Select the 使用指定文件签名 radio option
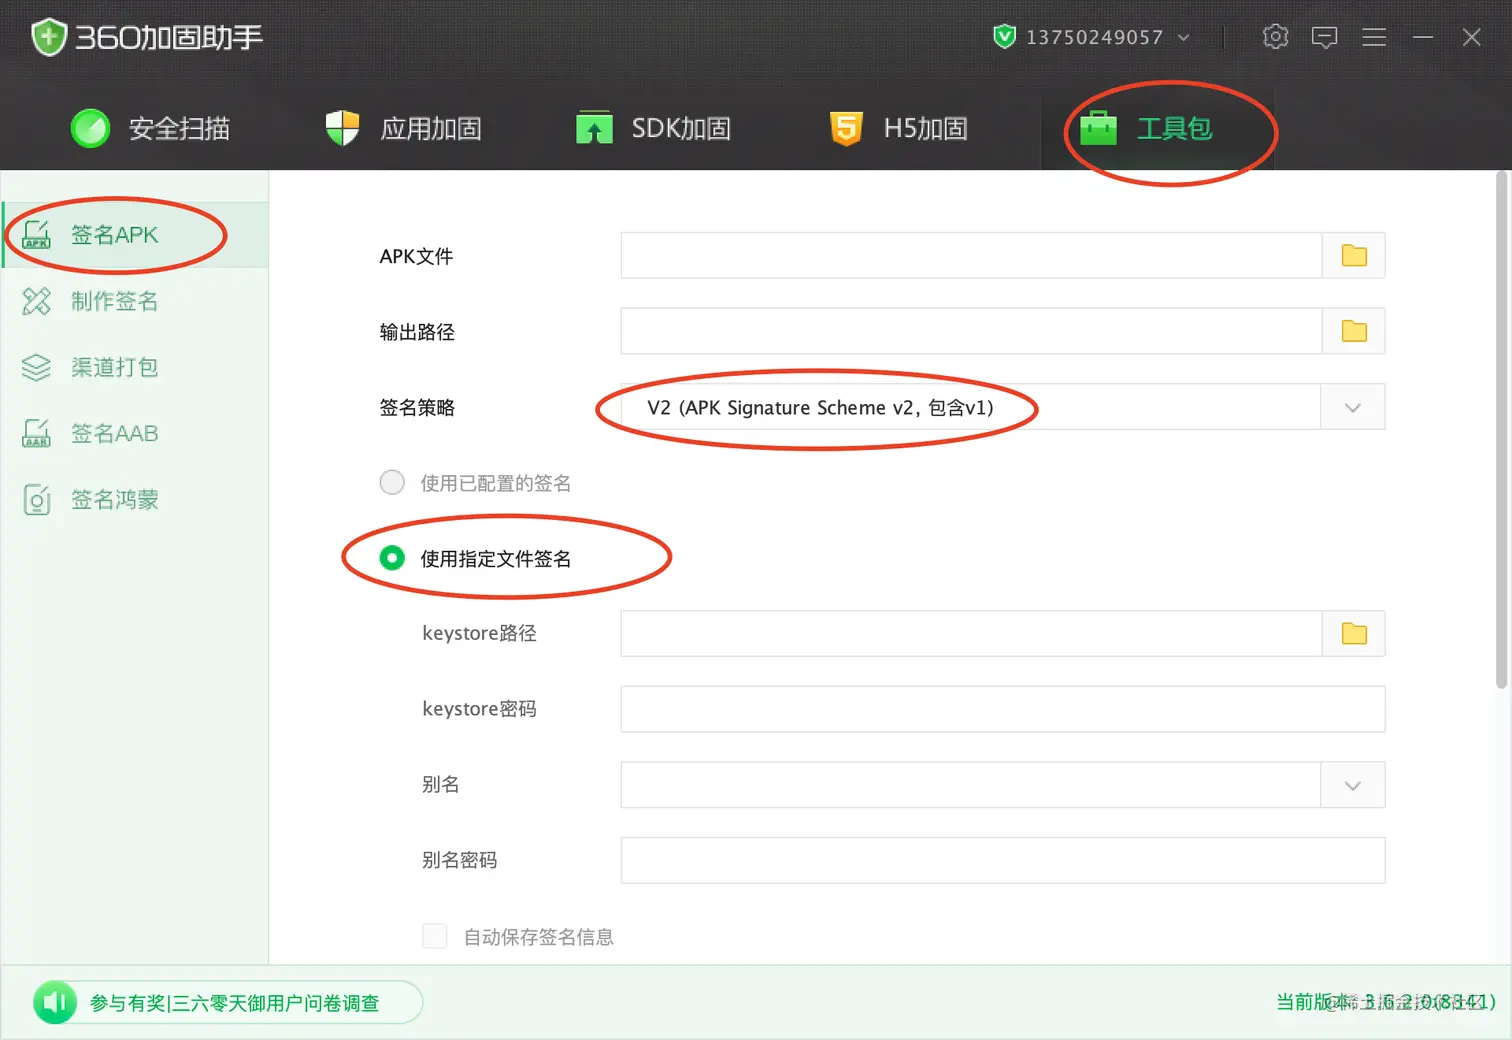Screen dimensions: 1512x1040 392,558
